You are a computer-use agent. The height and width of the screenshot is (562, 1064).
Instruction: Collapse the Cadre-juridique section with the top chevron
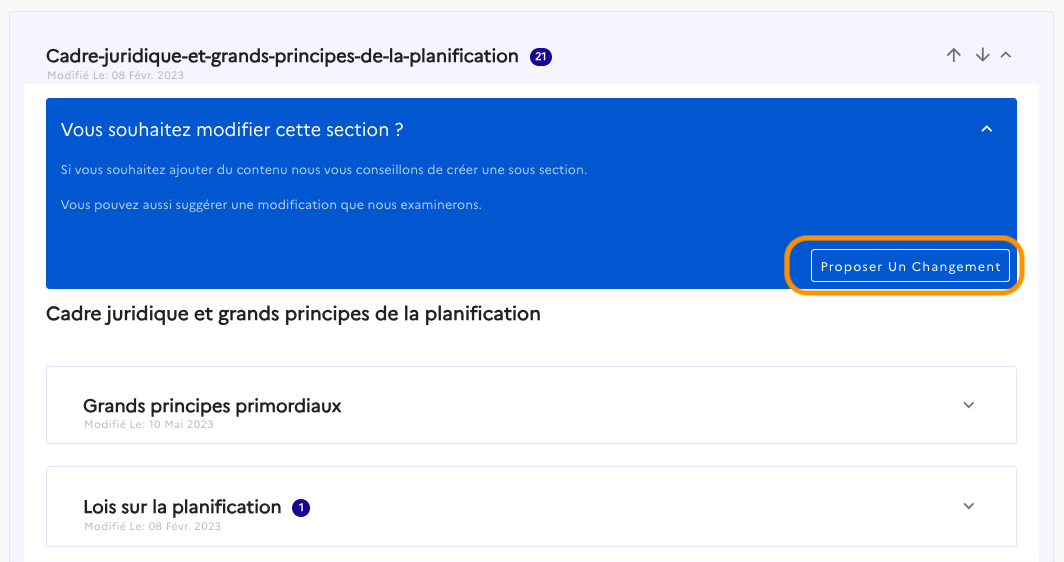click(x=1006, y=55)
